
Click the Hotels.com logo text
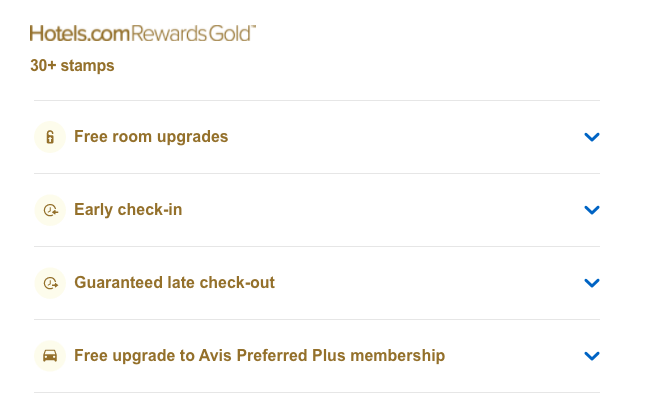pos(81,34)
